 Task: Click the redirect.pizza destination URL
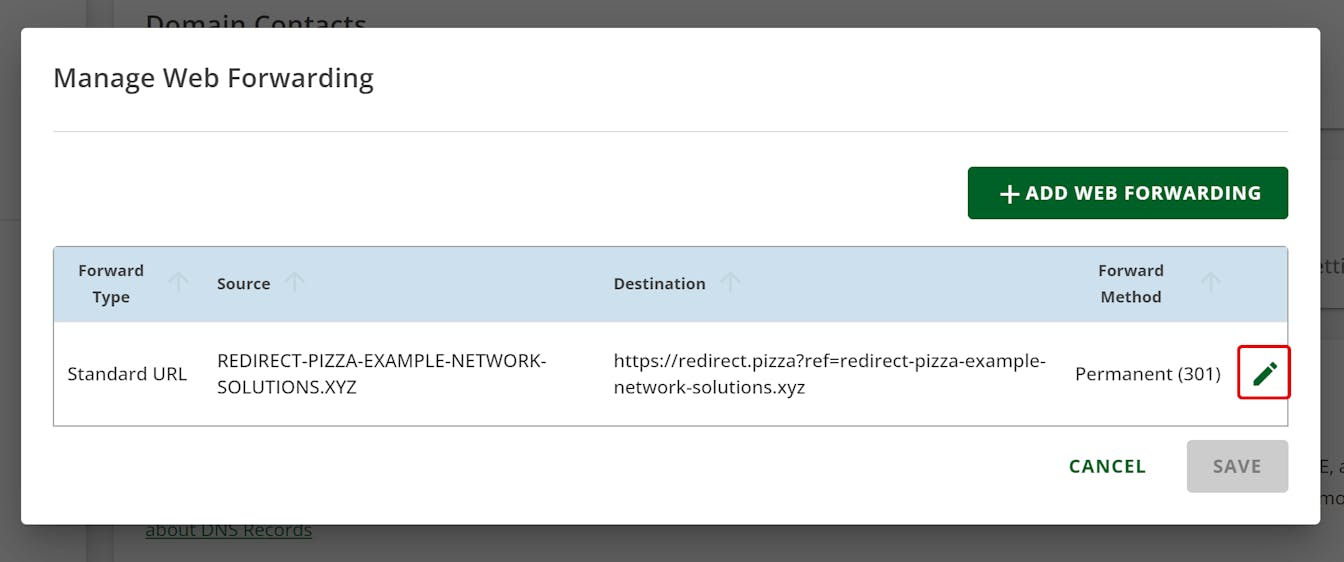829,374
